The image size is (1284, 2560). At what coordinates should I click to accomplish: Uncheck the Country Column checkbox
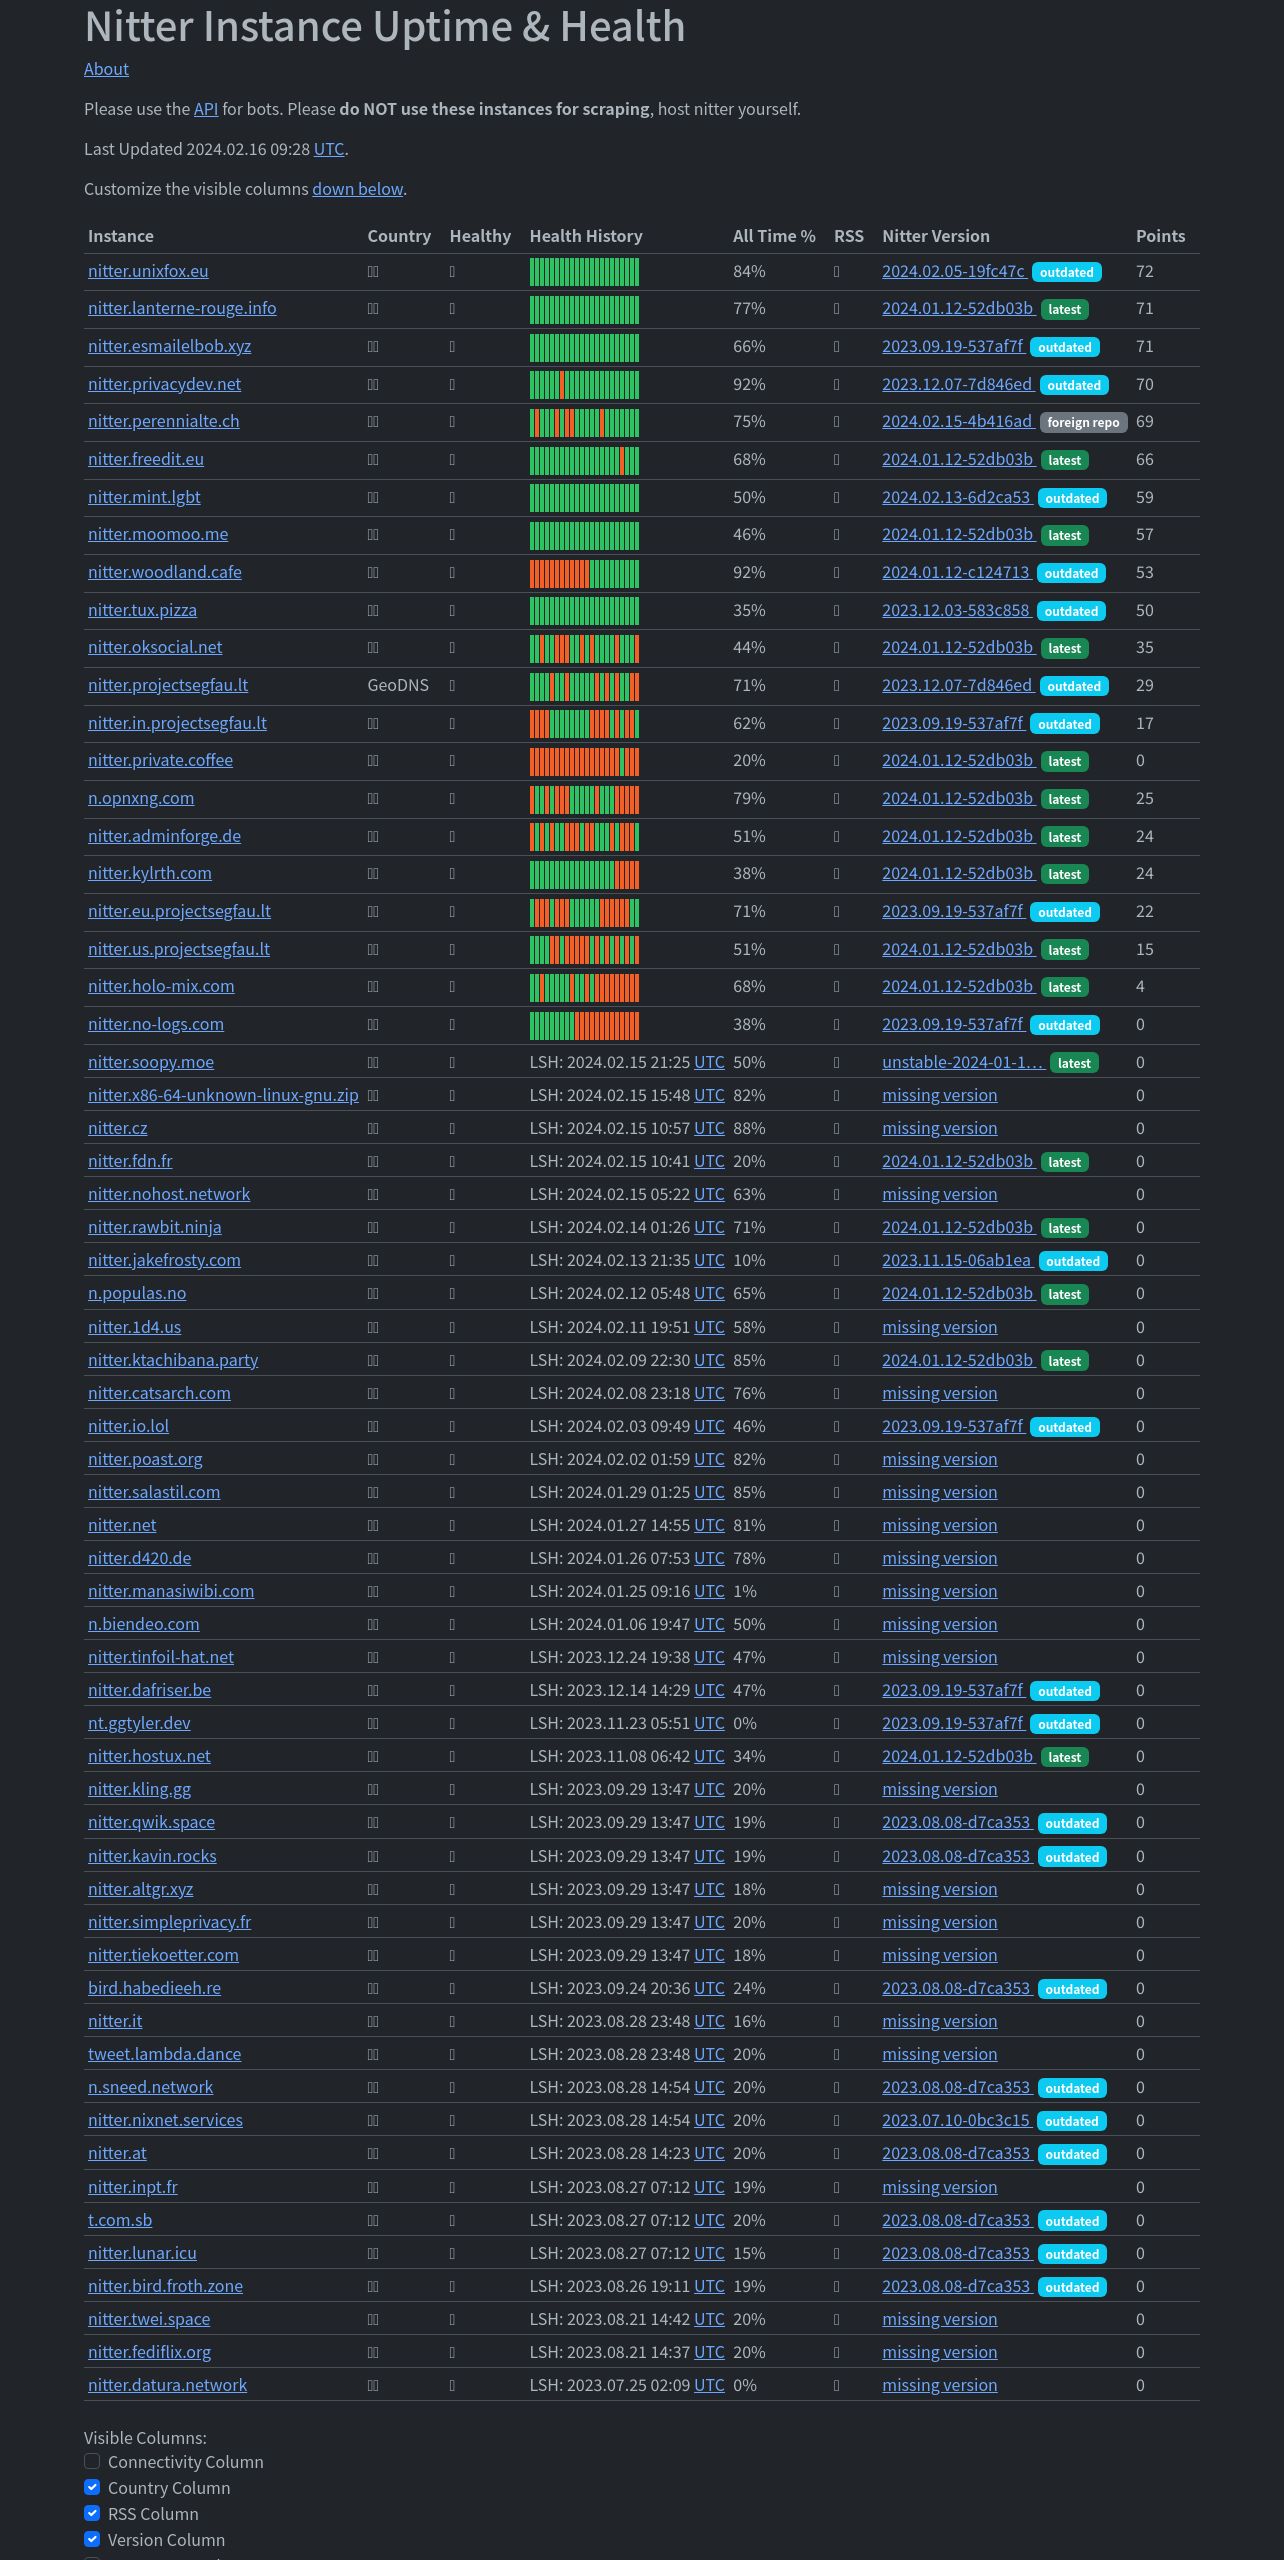click(92, 2487)
